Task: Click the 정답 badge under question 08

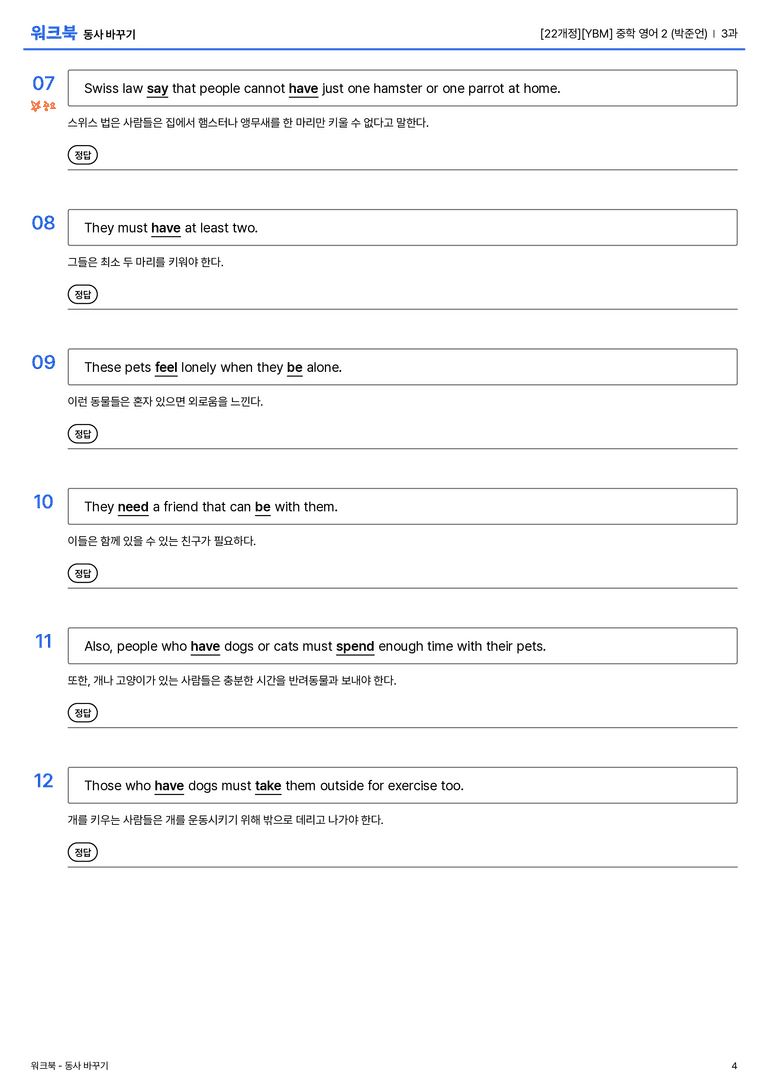Action: [x=82, y=295]
